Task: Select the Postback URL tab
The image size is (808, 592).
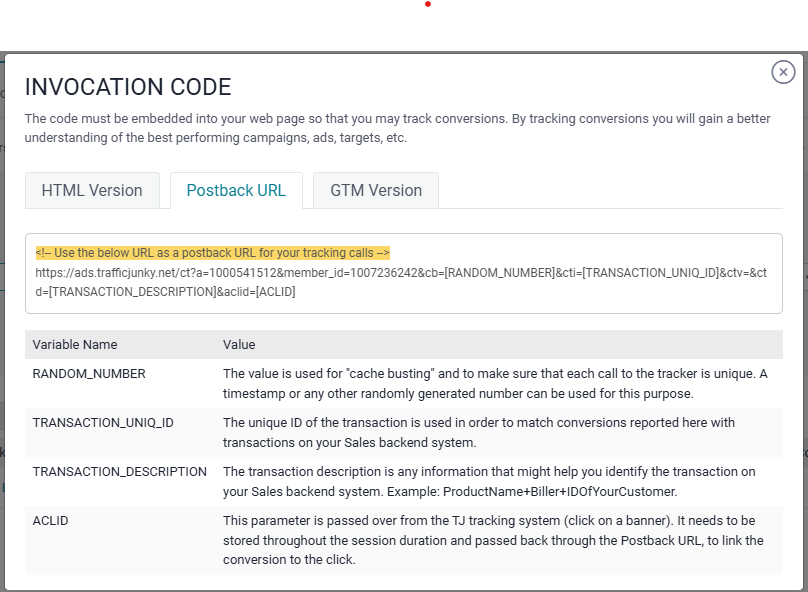Action: 236,190
